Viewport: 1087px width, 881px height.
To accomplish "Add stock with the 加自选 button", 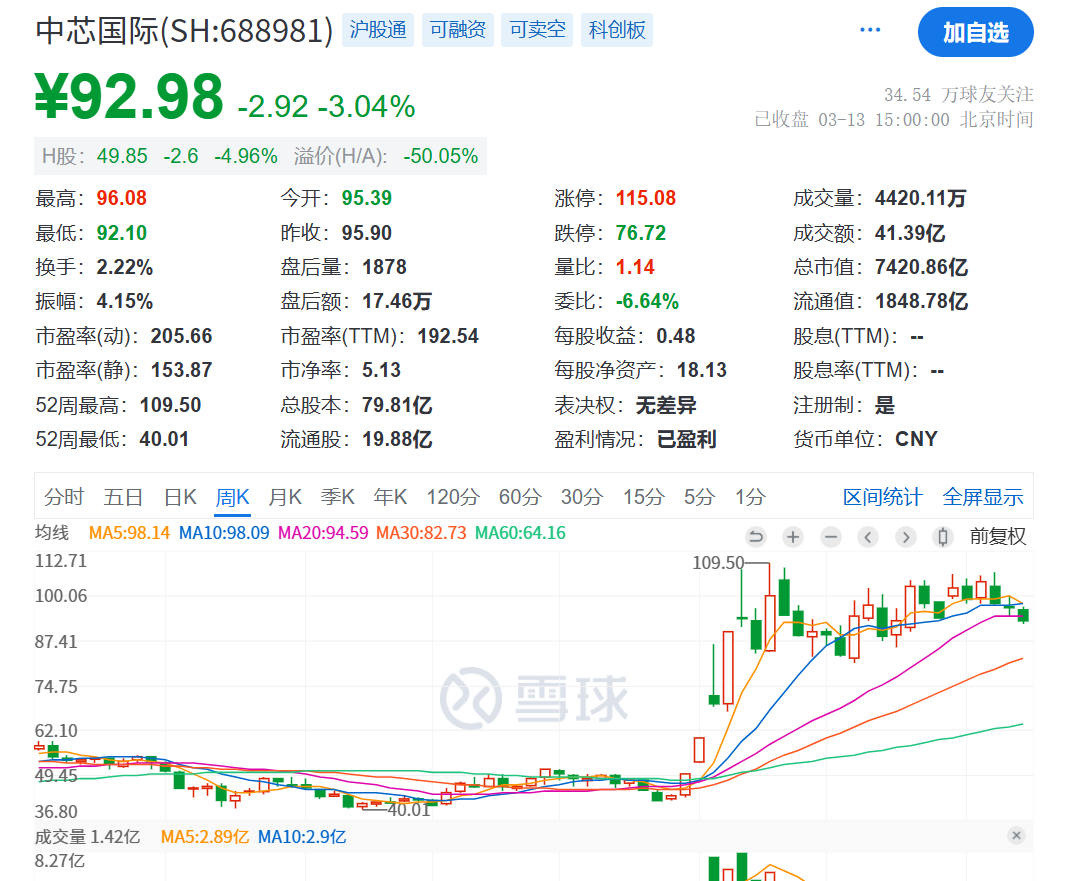I will tap(975, 33).
